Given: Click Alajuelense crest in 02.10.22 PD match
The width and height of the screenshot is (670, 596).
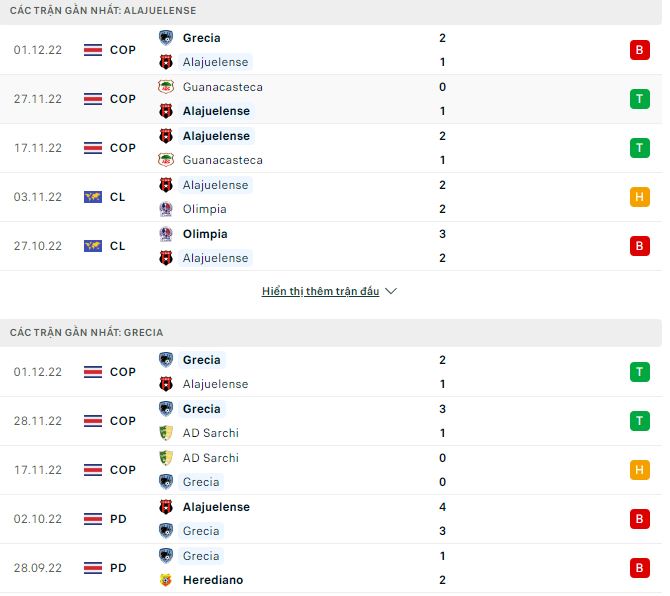Looking at the screenshot, I should coord(166,507).
